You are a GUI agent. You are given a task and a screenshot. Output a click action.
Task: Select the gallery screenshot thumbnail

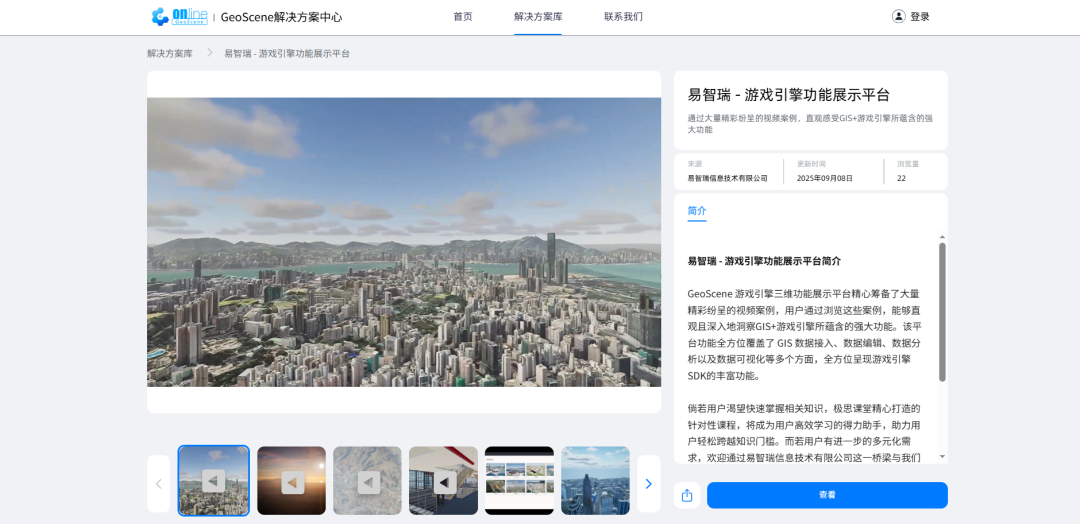519,481
